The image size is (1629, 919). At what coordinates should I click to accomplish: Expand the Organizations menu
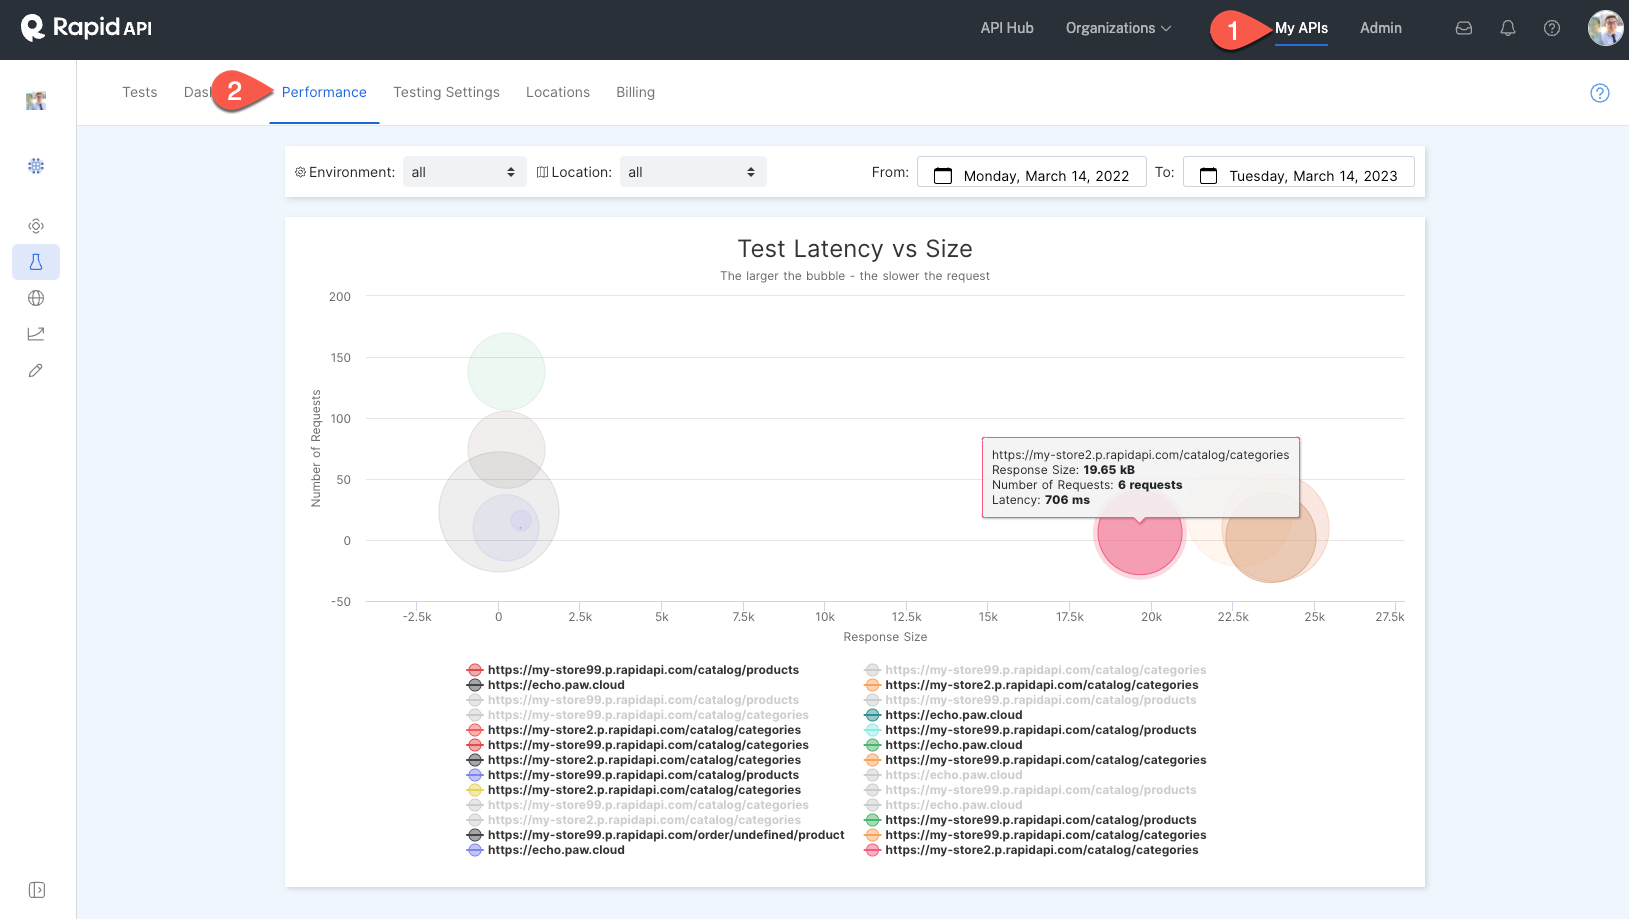pyautogui.click(x=1118, y=28)
